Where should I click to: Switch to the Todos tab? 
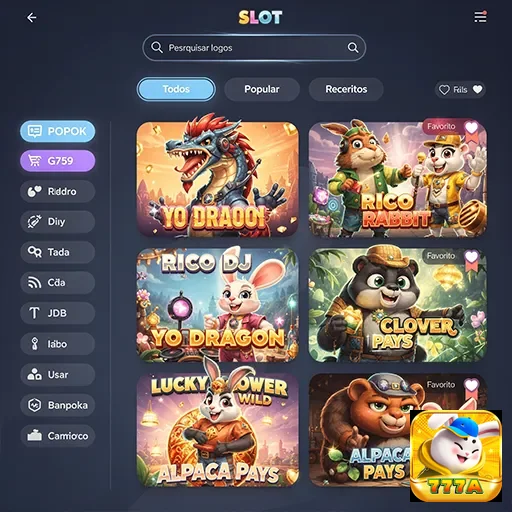coord(176,89)
